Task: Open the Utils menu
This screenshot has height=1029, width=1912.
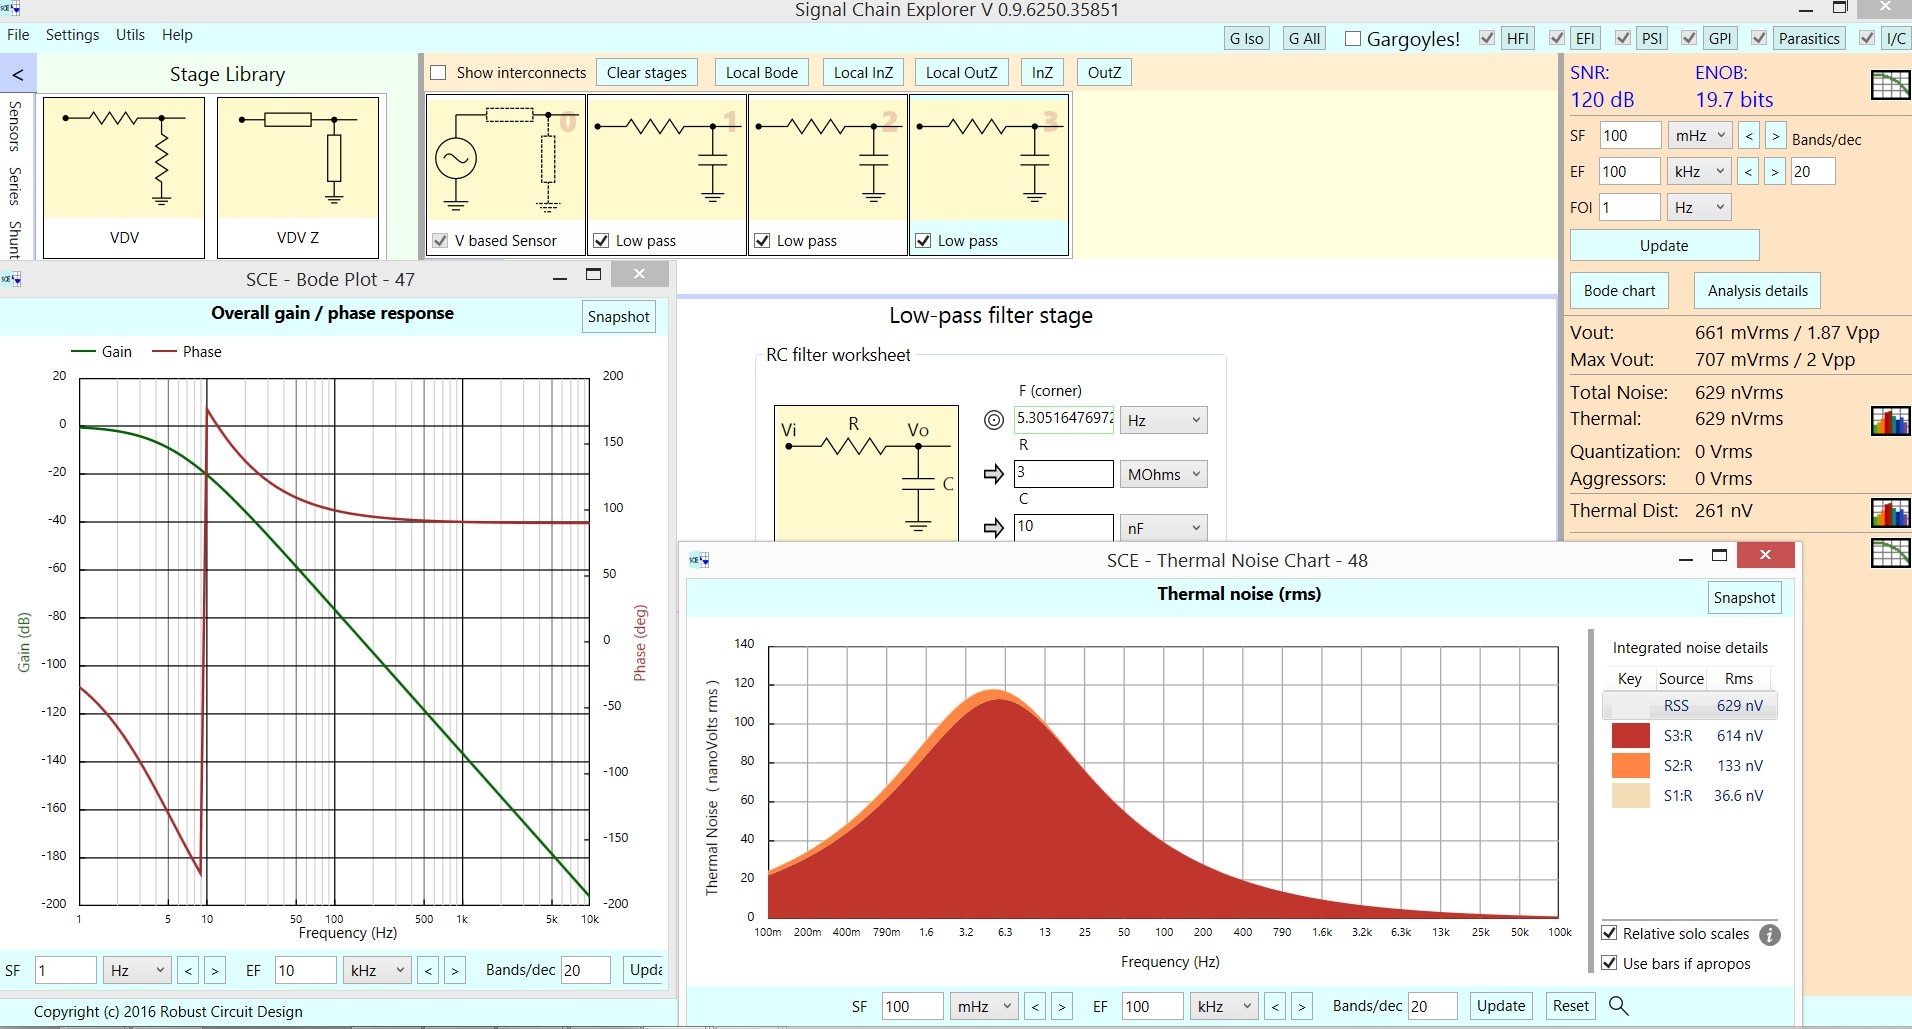Action: click(x=130, y=35)
